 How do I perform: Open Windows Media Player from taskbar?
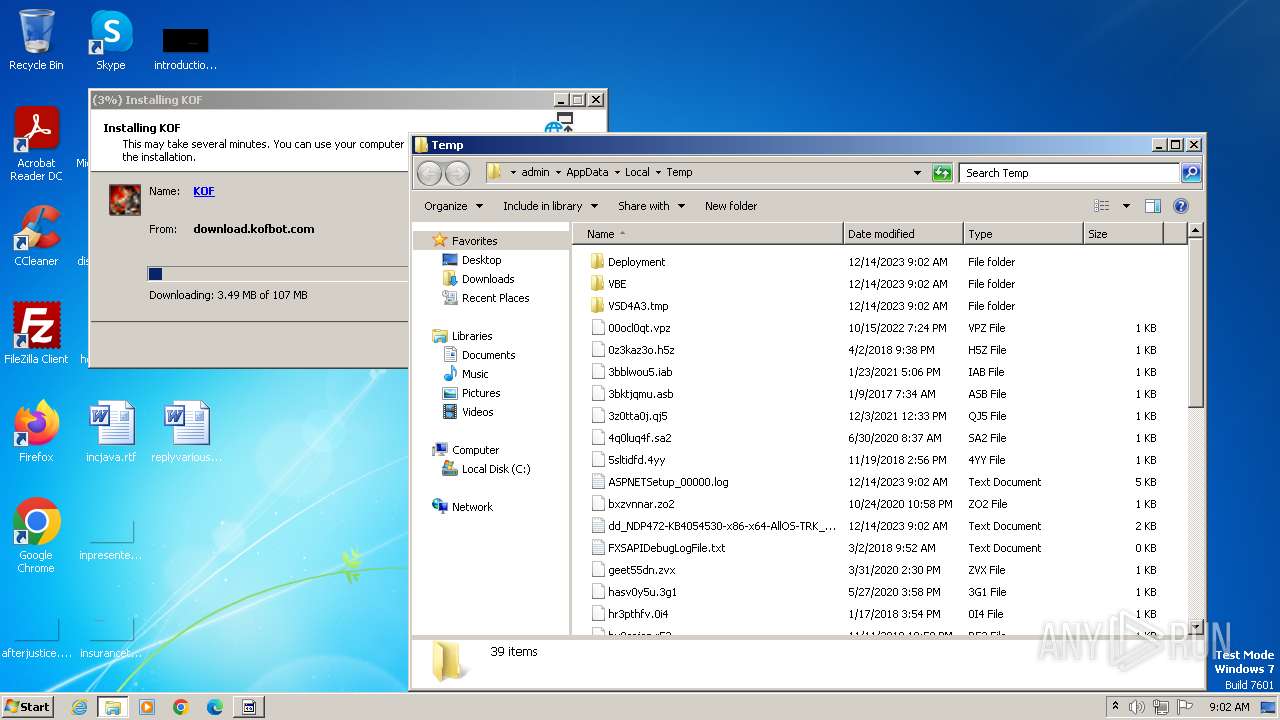[147, 707]
